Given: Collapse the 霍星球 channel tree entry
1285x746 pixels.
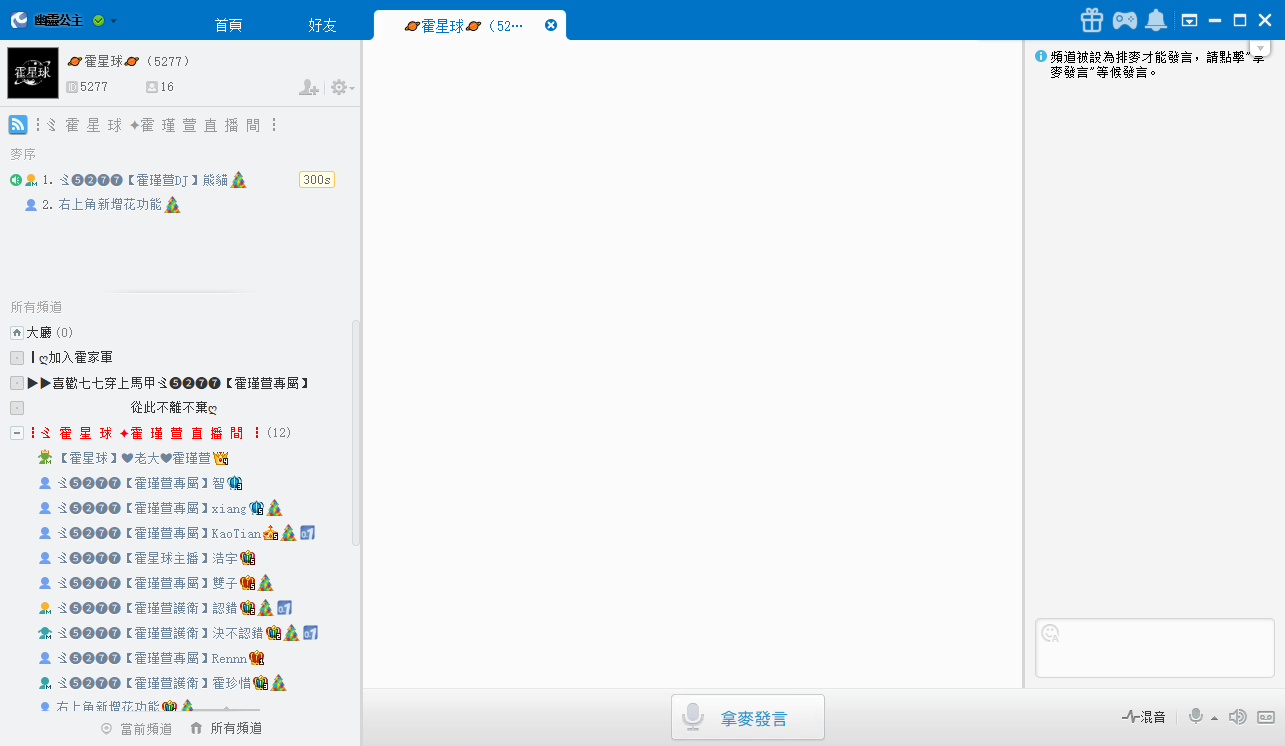Looking at the screenshot, I should (16, 432).
